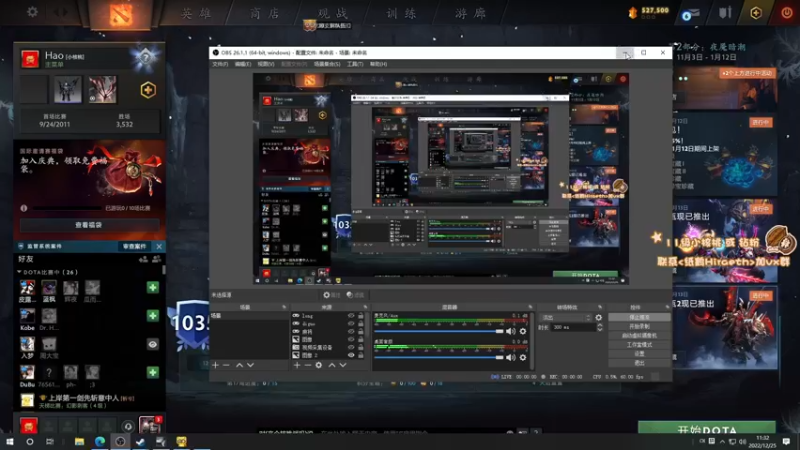Open the friends list scrollbar
The height and width of the screenshot is (450, 800).
point(164,269)
